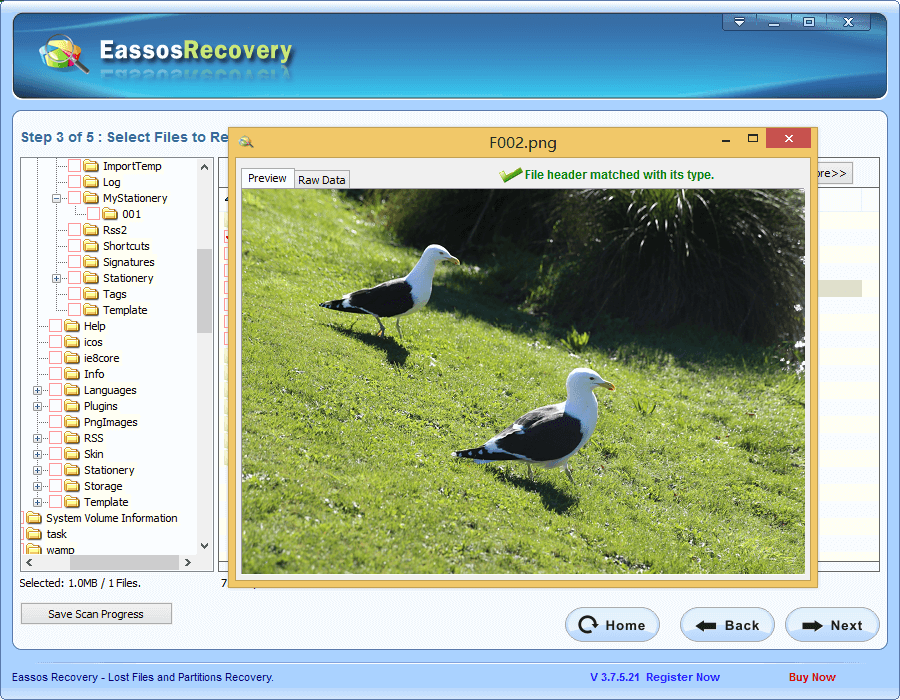Tick the checkbox for the Help folder
This screenshot has height=700, width=900.
pyautogui.click(x=57, y=325)
